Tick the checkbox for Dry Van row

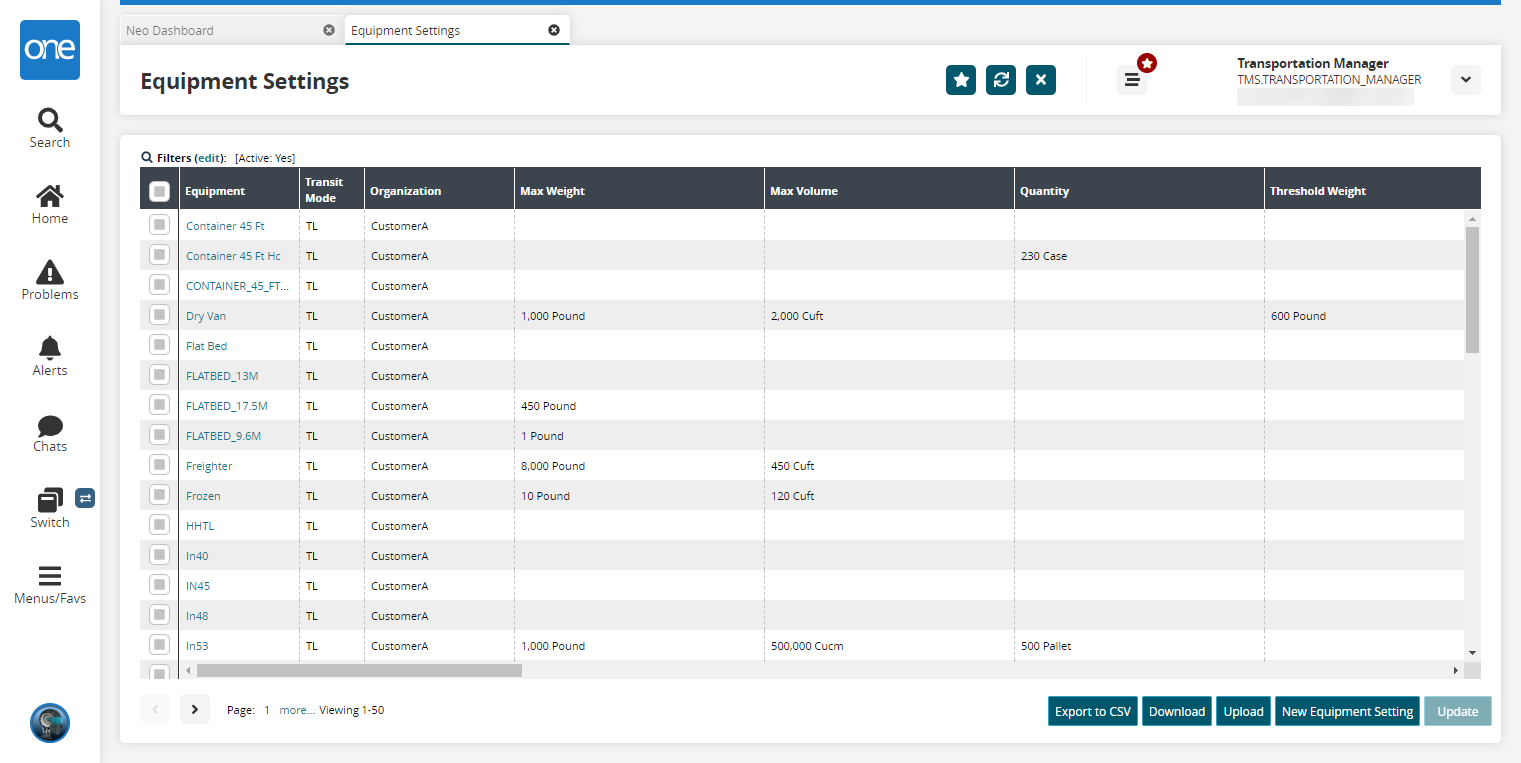(159, 315)
